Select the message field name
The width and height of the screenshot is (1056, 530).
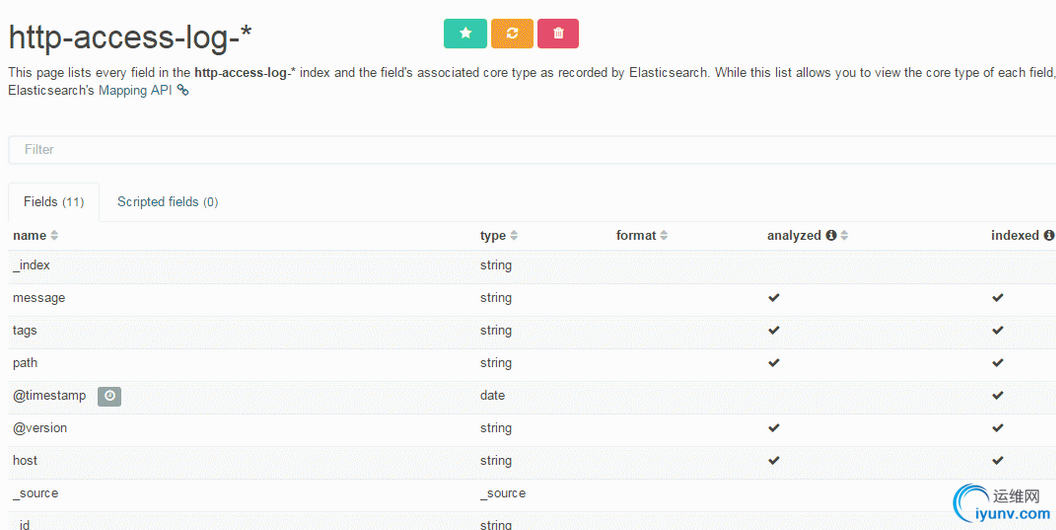(x=39, y=298)
